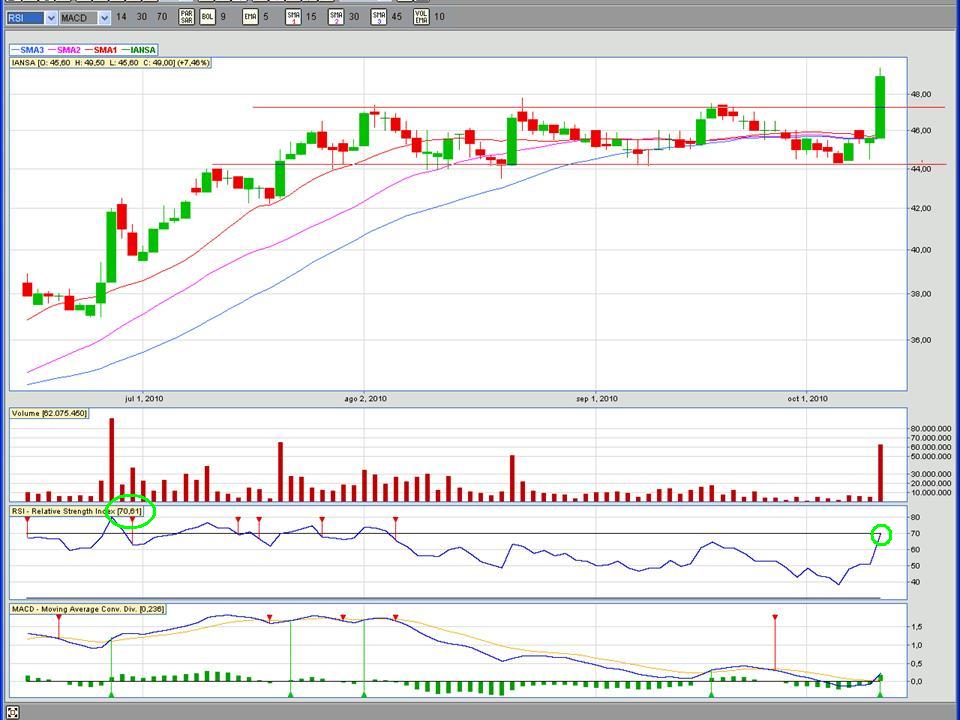Screen dimensions: 960x720
Task: Click the fullscreen icon in bottom-left corner
Action: (x=14, y=712)
